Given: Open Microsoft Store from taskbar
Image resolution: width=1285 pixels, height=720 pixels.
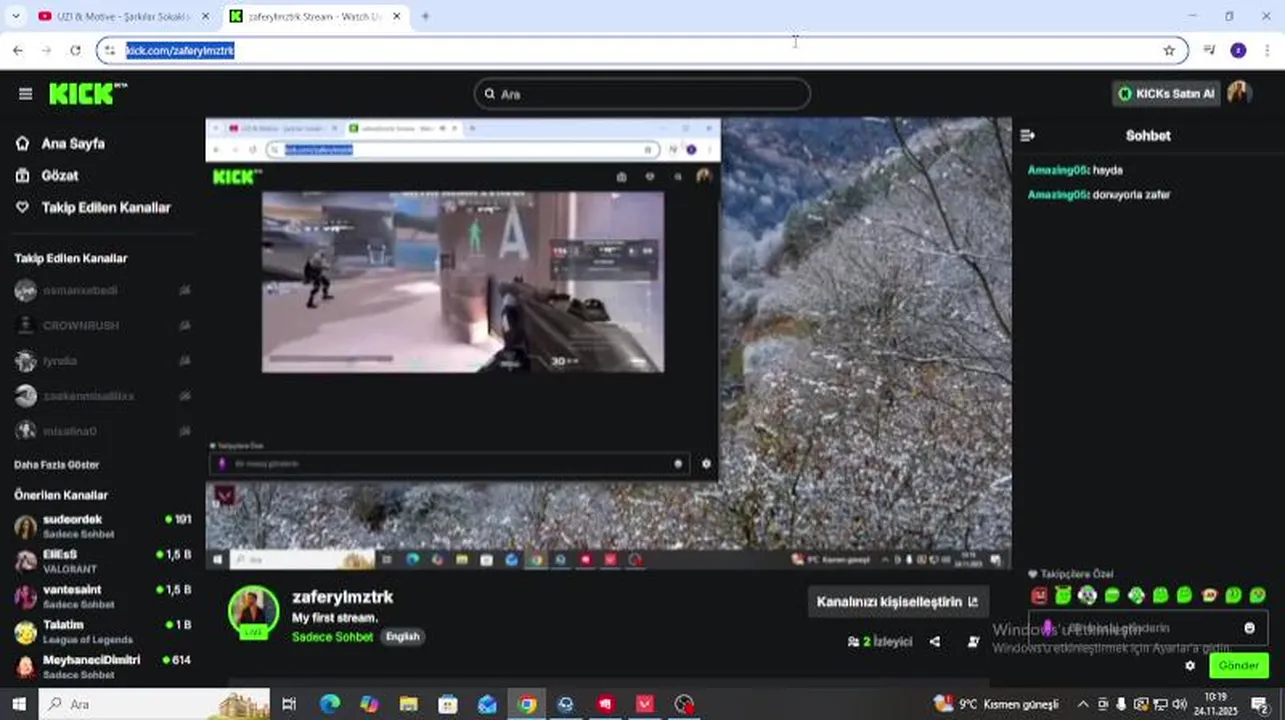Looking at the screenshot, I should click(x=447, y=704).
